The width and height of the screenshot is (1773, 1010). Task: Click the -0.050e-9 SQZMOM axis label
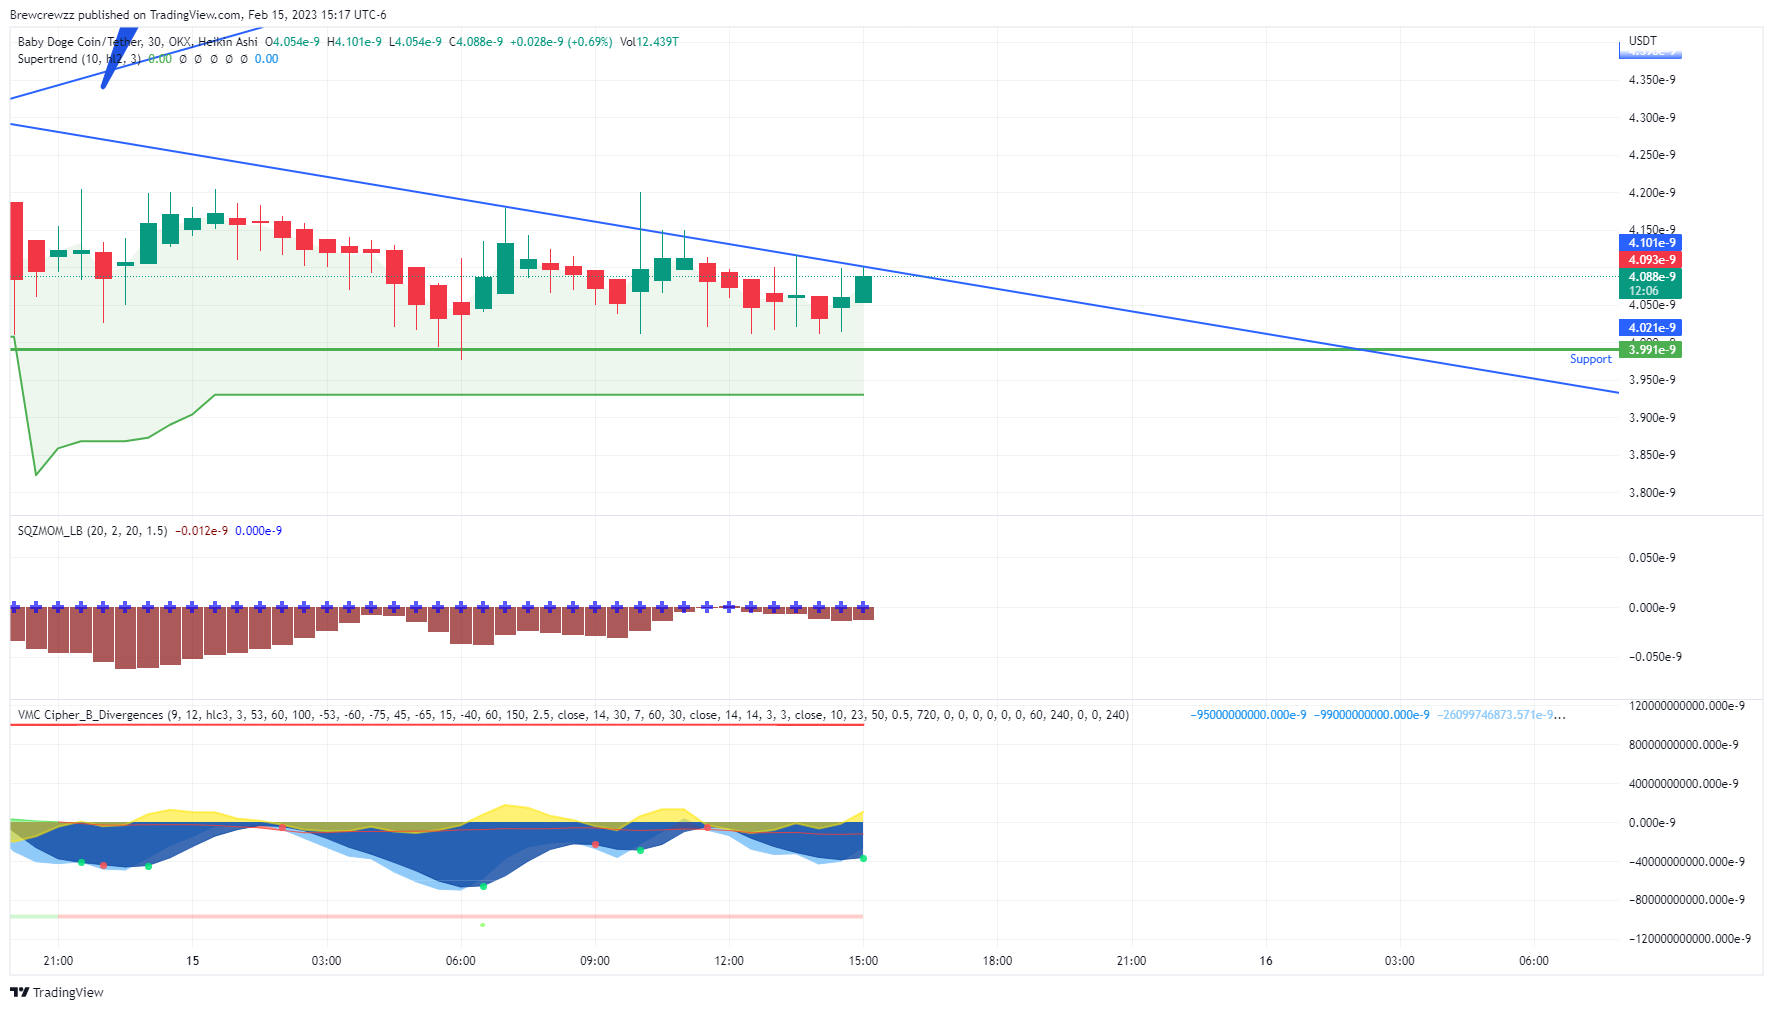(1655, 657)
